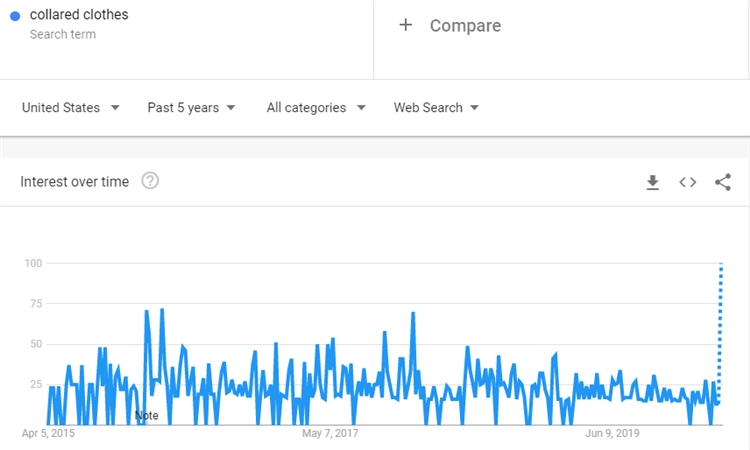The image size is (750, 450).
Task: Click the Interest over time heading
Action: 75,181
